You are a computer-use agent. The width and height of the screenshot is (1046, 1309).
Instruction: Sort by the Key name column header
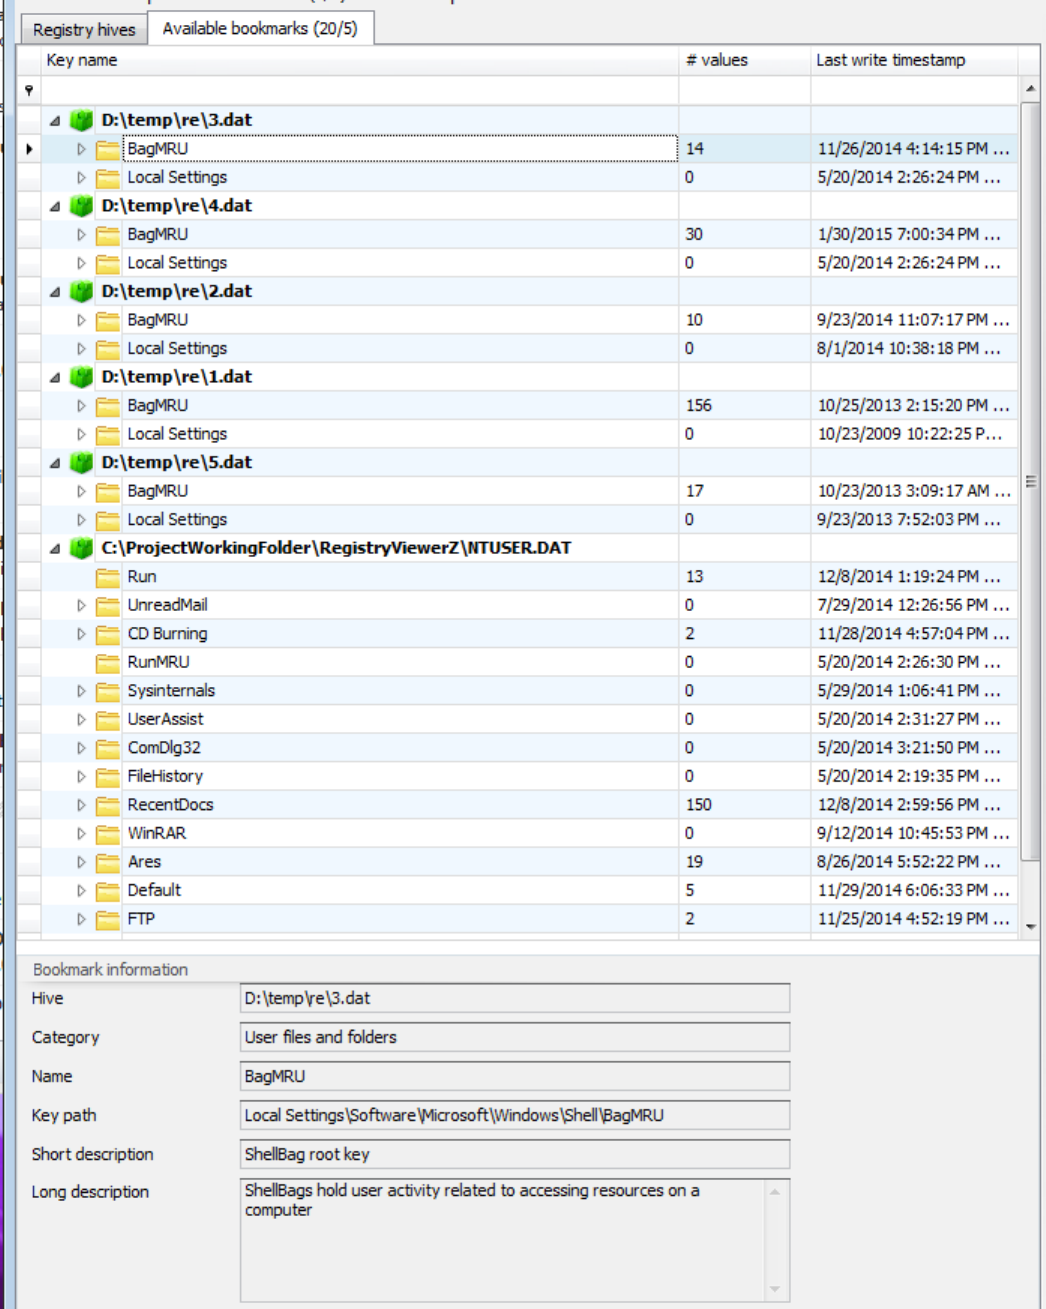tap(82, 60)
